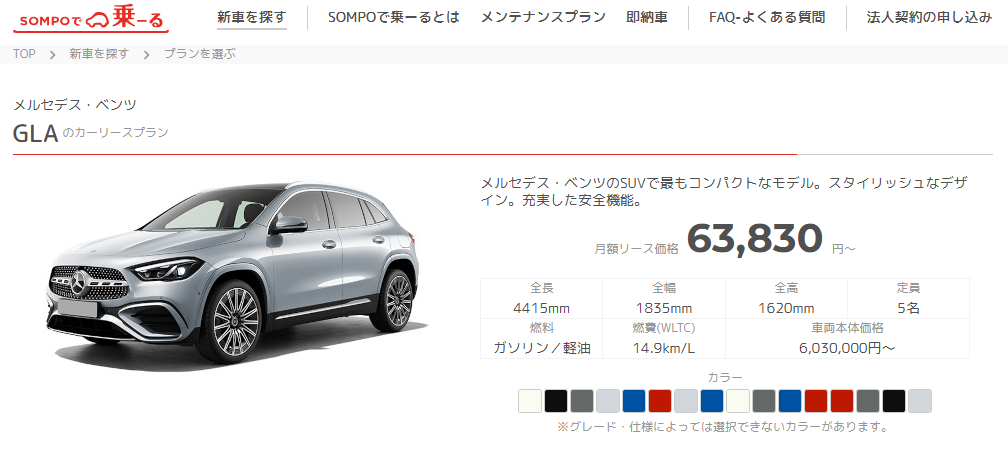This screenshot has height=460, width=1008.
Task: Select the first dark gray swatch
Action: pos(582,401)
